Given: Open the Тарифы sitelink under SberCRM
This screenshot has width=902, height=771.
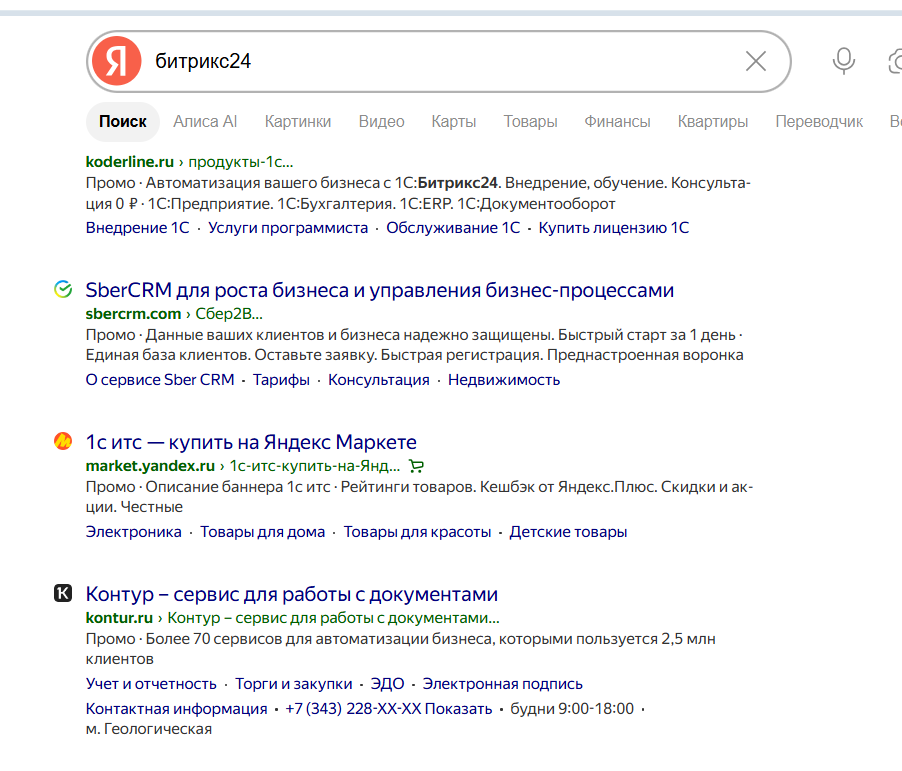Looking at the screenshot, I should (x=281, y=380).
